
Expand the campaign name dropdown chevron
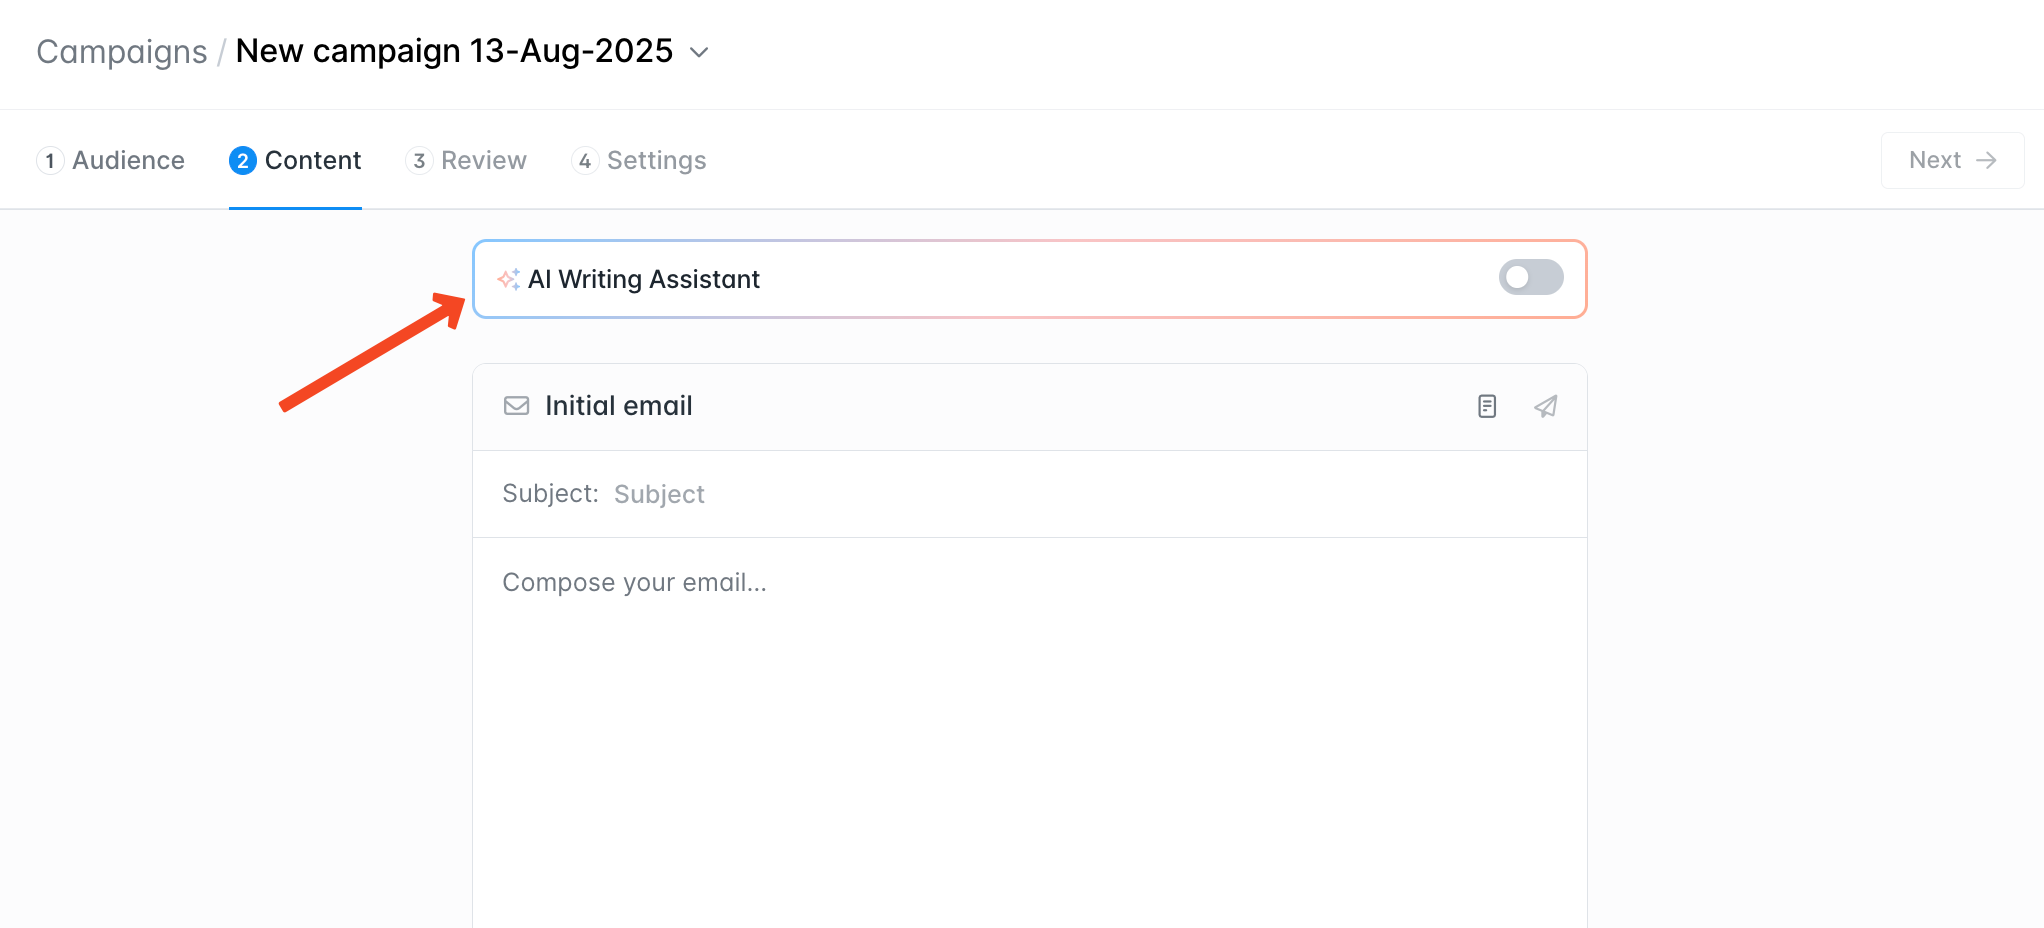(700, 52)
